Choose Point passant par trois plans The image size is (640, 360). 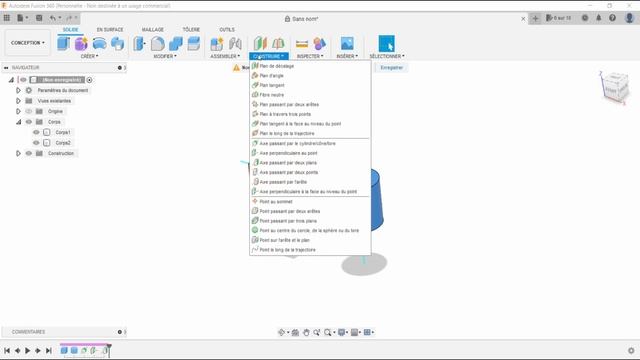(x=310, y=221)
